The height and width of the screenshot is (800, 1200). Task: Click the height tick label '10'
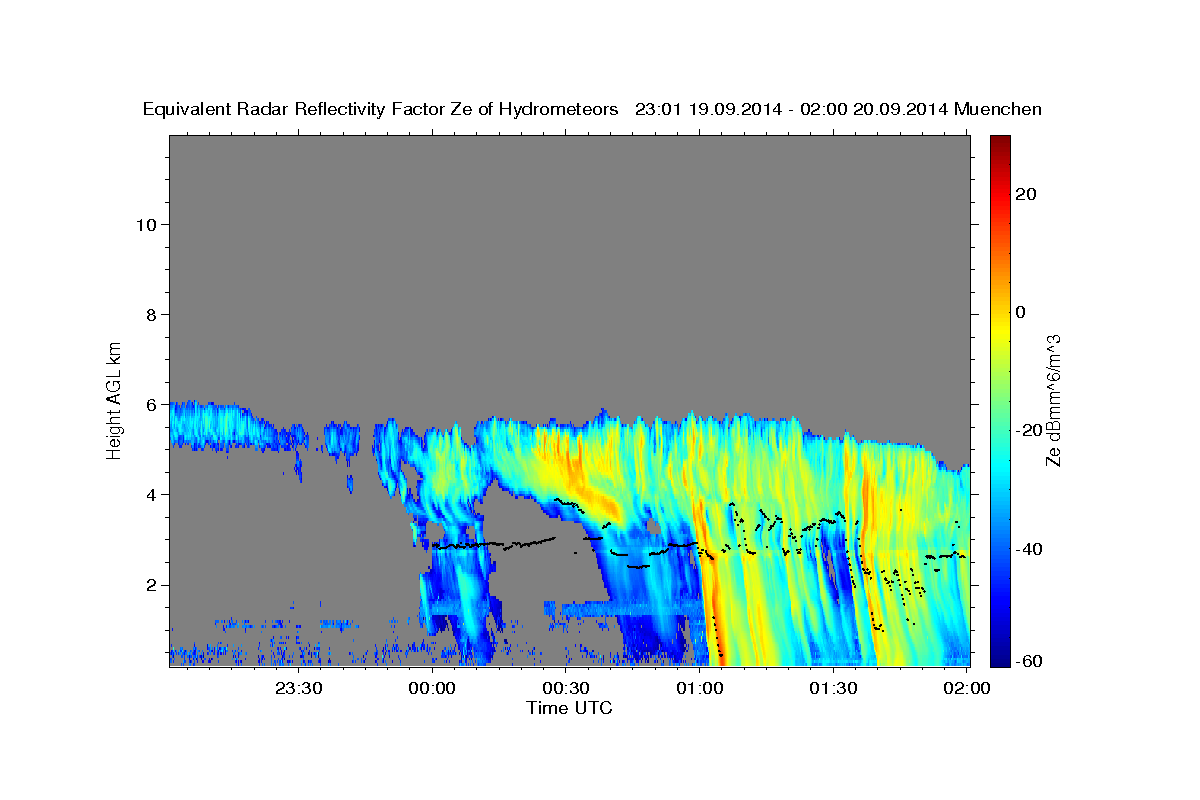coord(145,224)
